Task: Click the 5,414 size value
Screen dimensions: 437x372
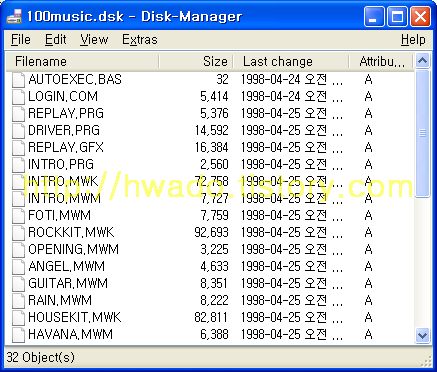Action: [214, 97]
